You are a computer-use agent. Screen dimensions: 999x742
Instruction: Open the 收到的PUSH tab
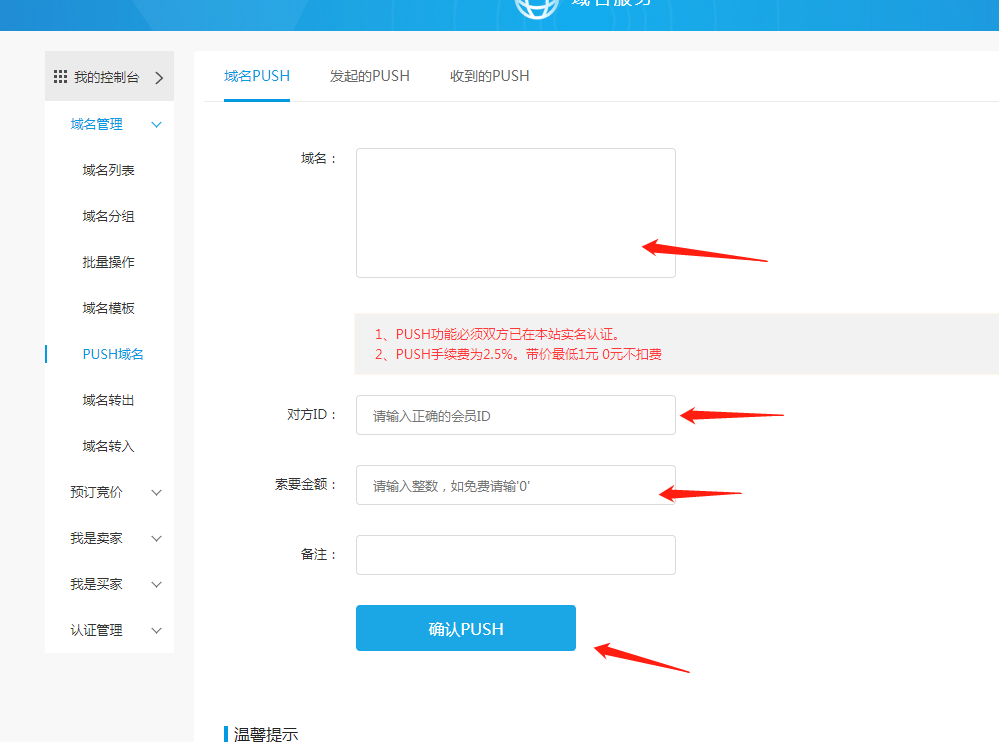point(489,76)
